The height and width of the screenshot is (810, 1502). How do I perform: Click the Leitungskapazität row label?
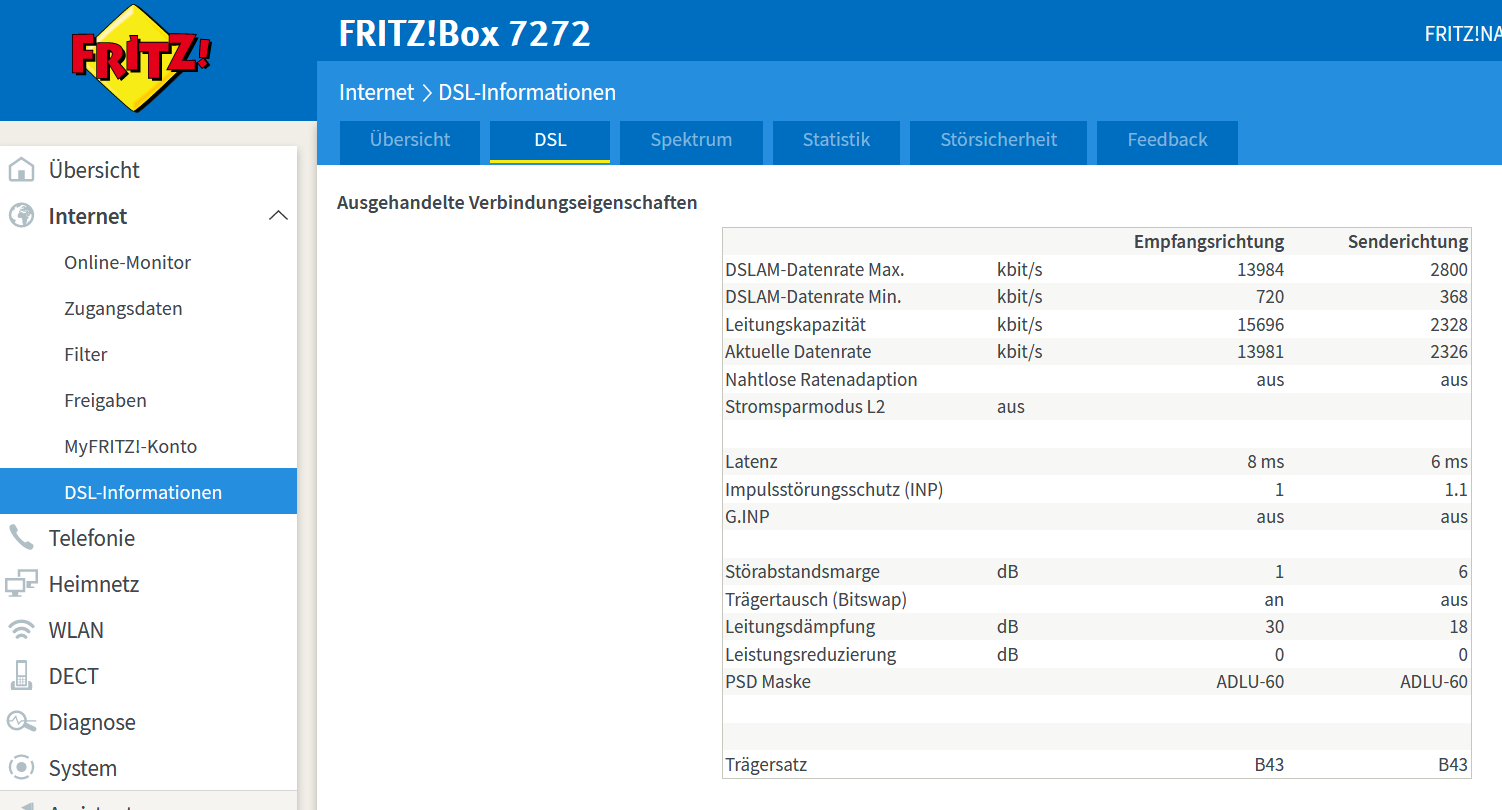tap(796, 325)
